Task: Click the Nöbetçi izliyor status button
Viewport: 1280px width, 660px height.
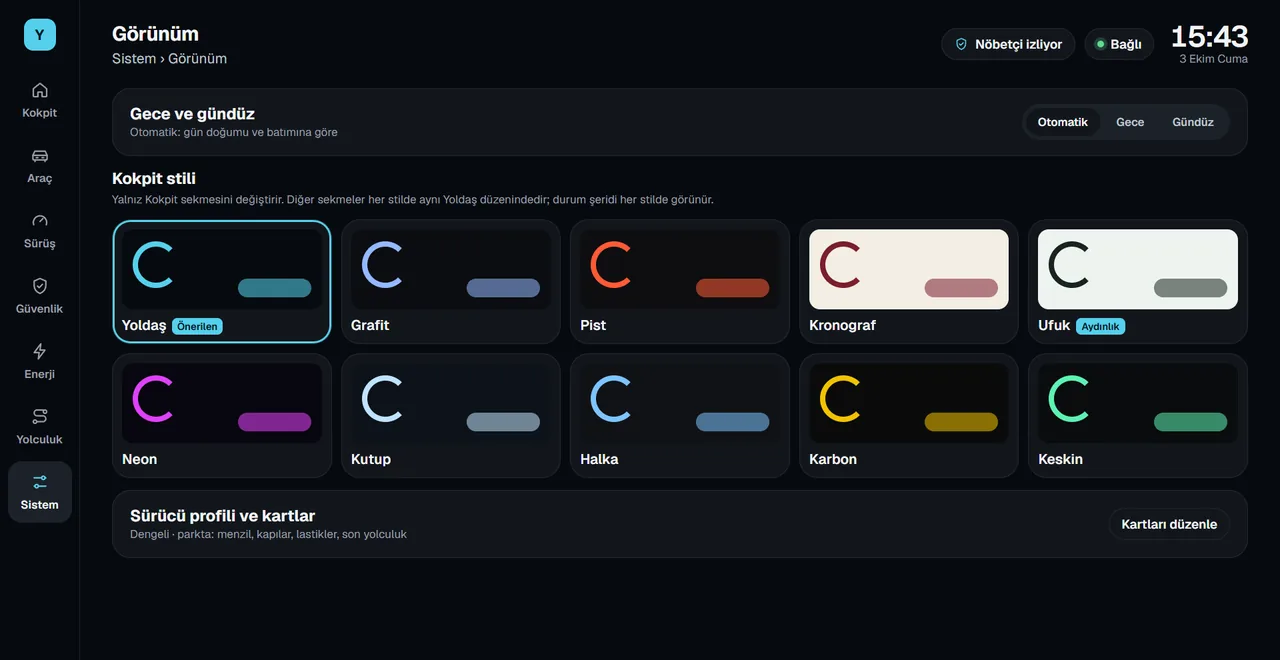Action: pyautogui.click(x=1008, y=44)
